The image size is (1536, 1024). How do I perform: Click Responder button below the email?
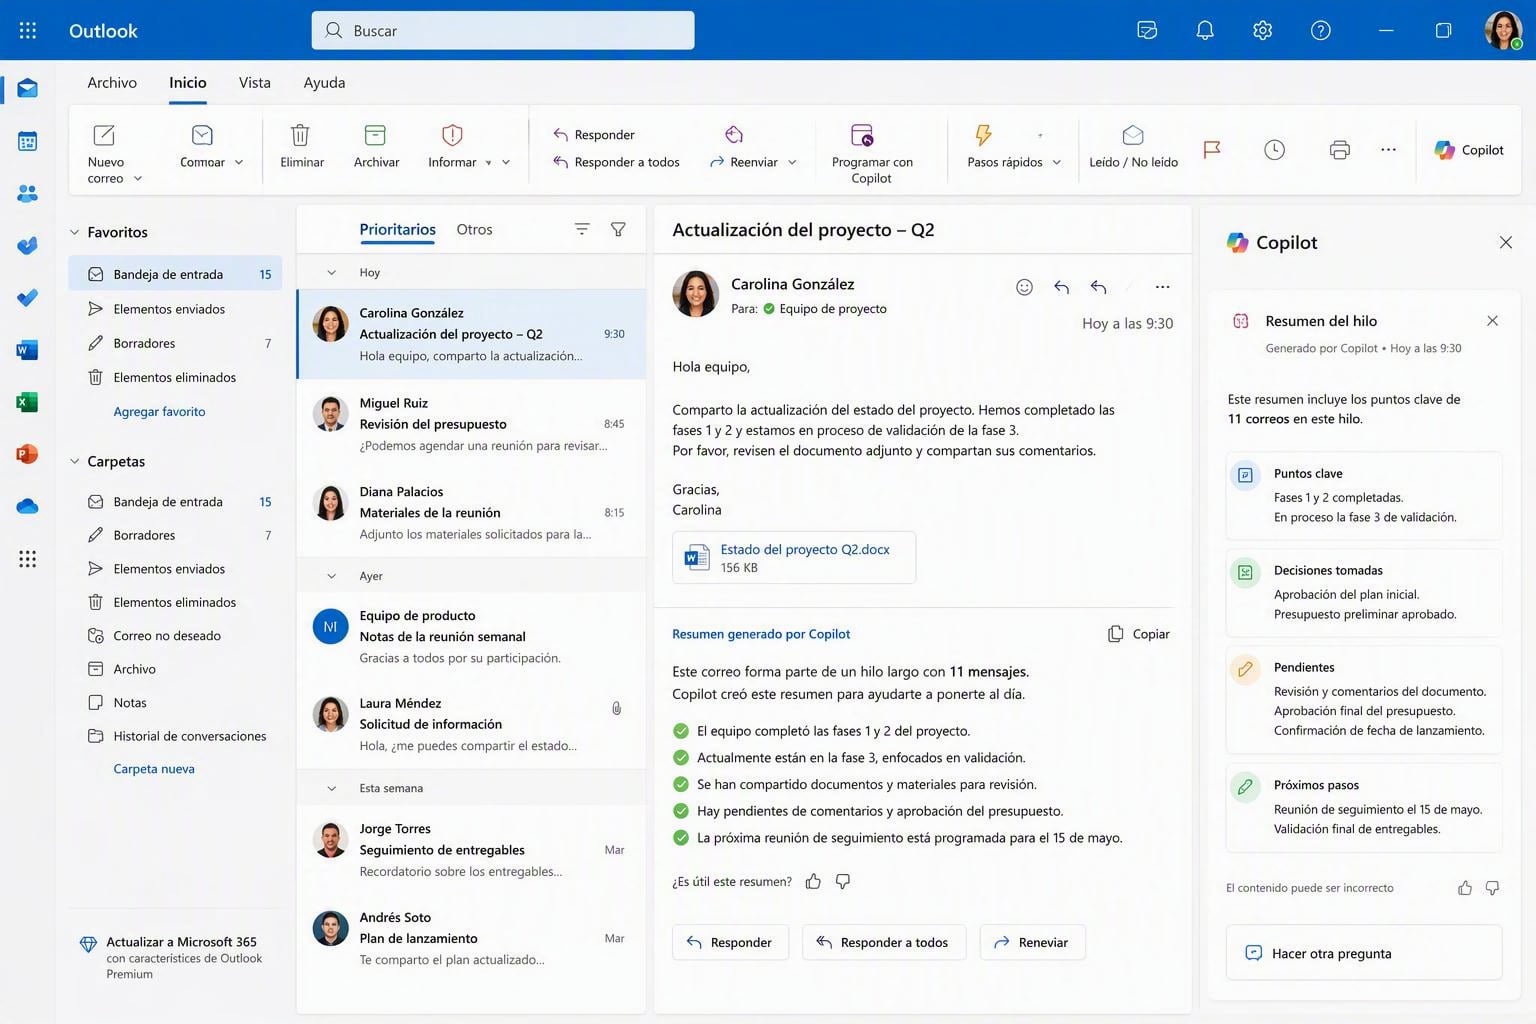pyautogui.click(x=730, y=942)
